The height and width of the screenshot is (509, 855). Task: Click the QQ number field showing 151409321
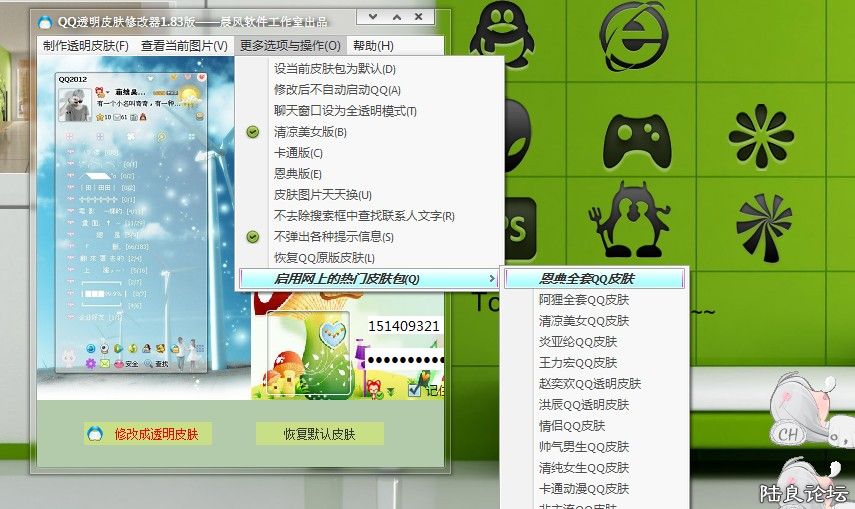404,326
